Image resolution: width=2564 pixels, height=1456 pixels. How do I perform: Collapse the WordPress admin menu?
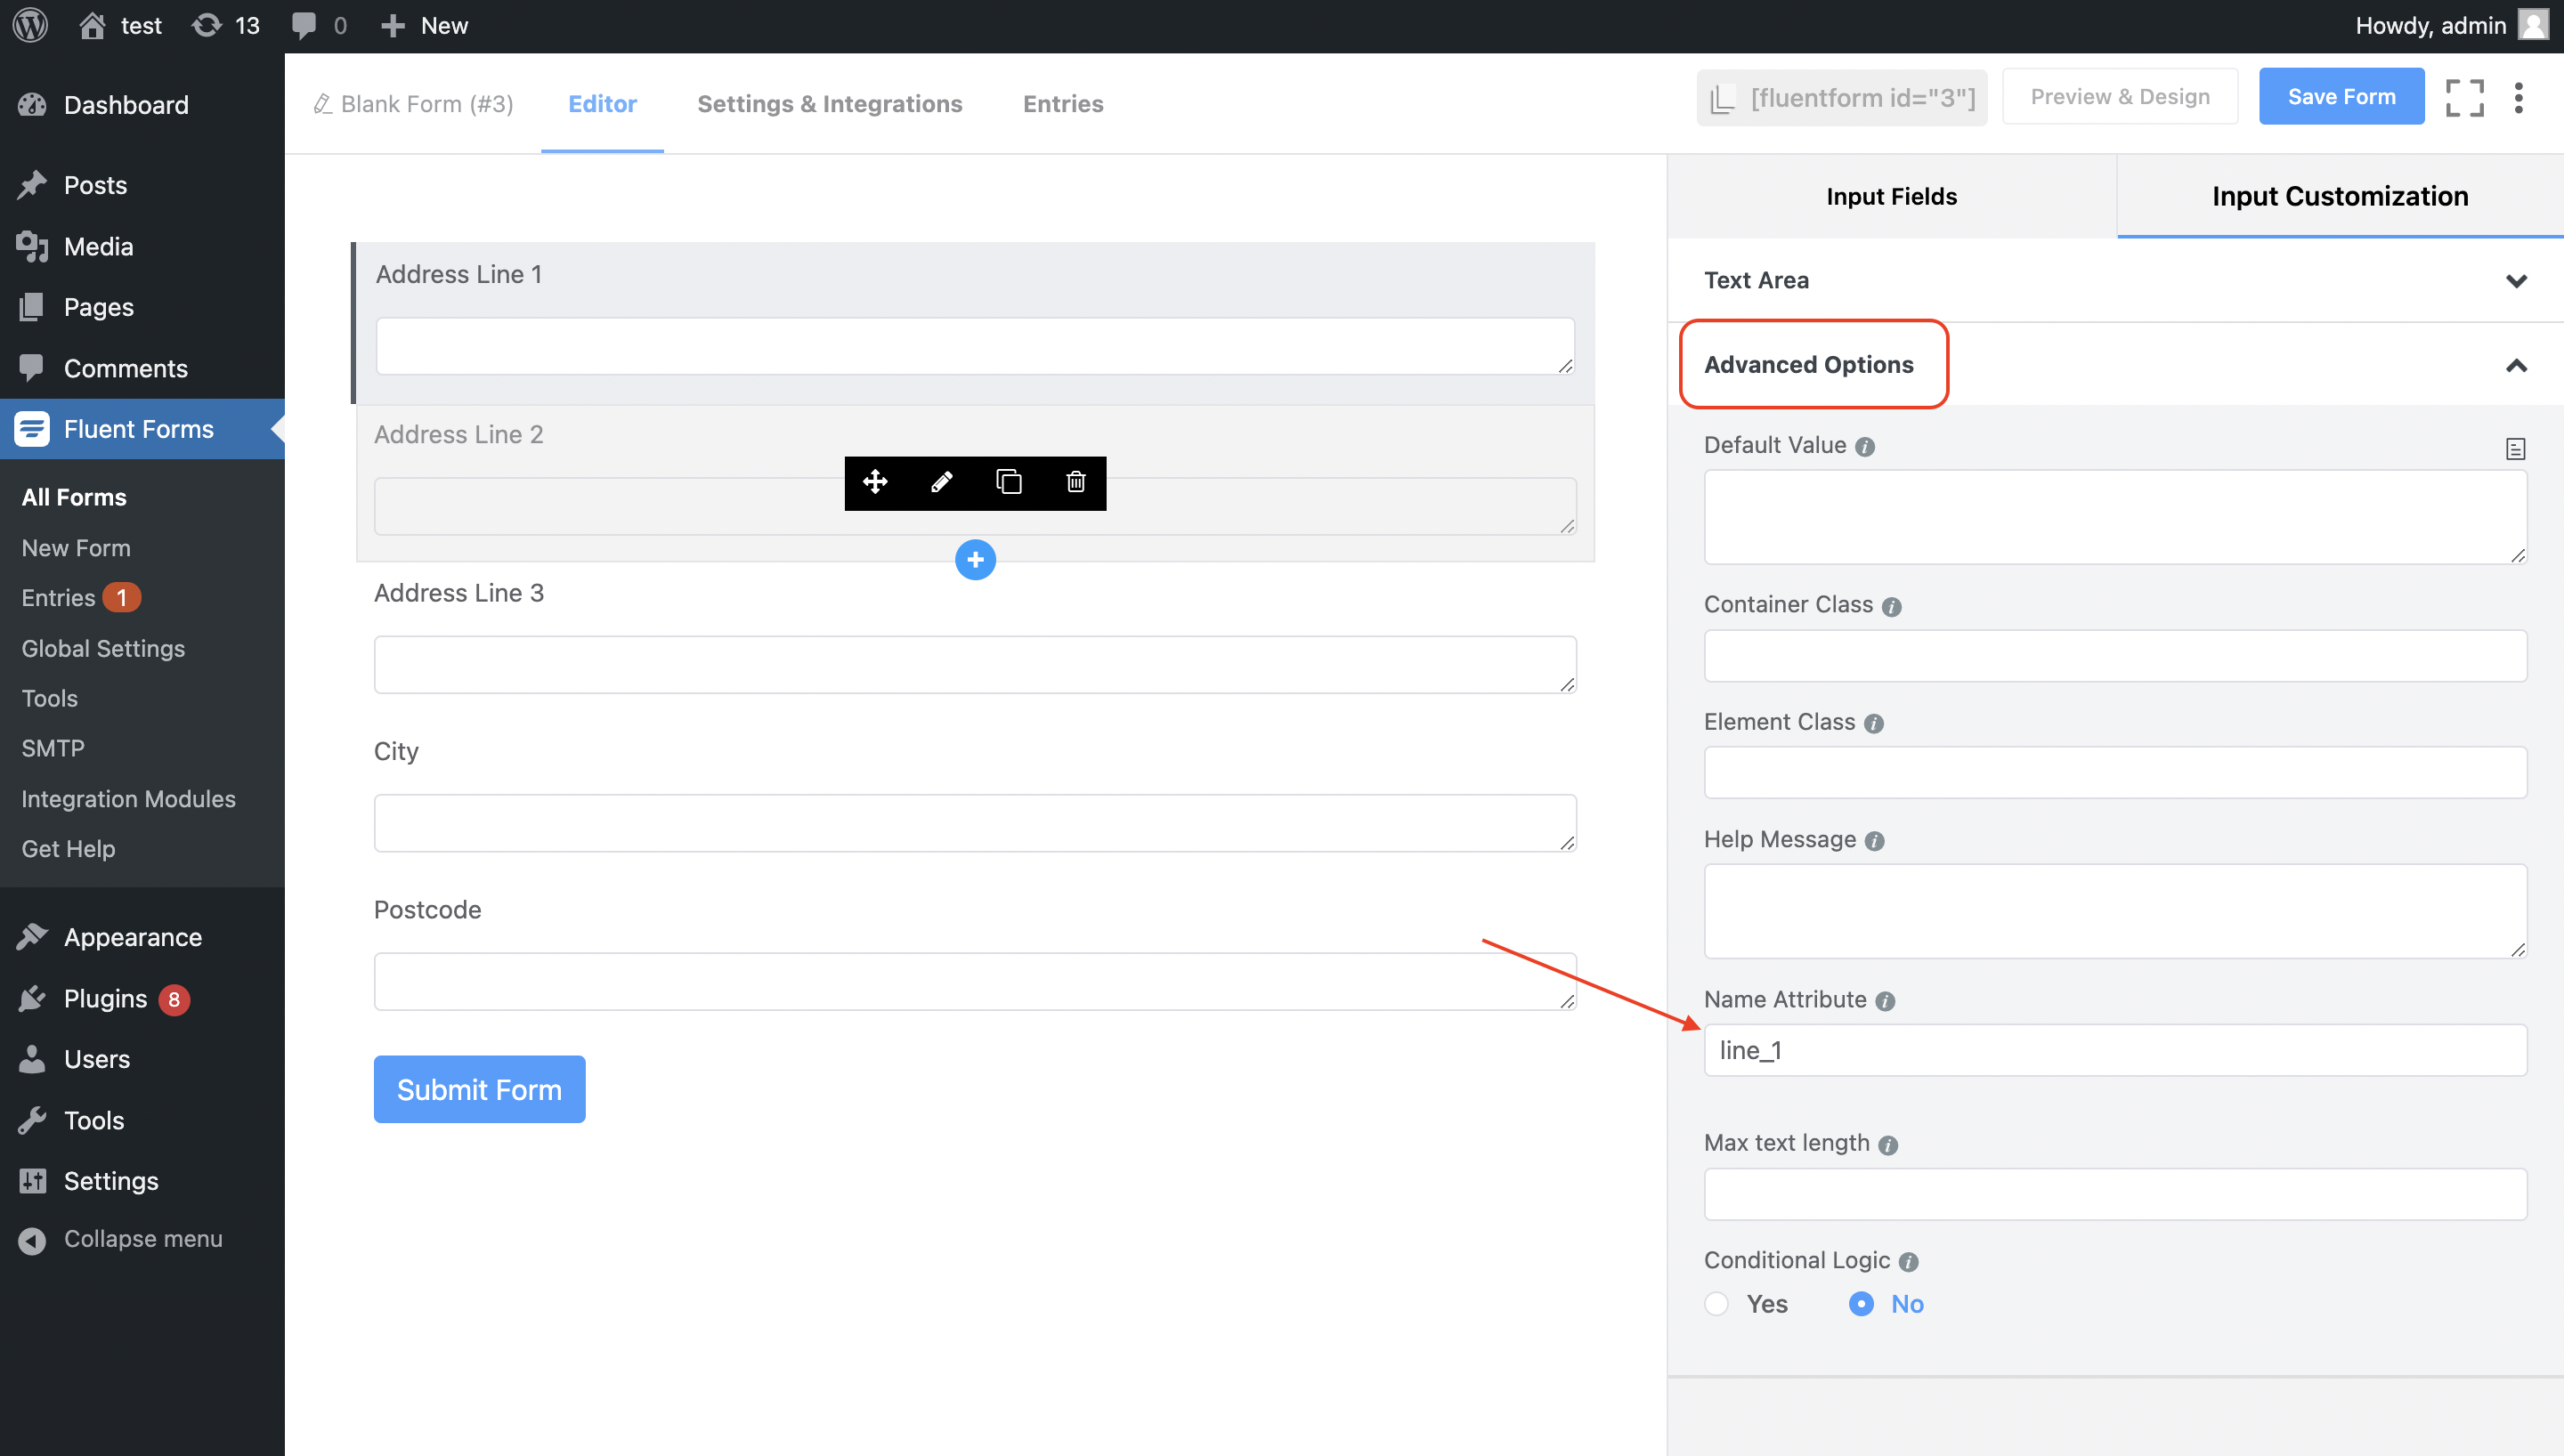point(121,1238)
